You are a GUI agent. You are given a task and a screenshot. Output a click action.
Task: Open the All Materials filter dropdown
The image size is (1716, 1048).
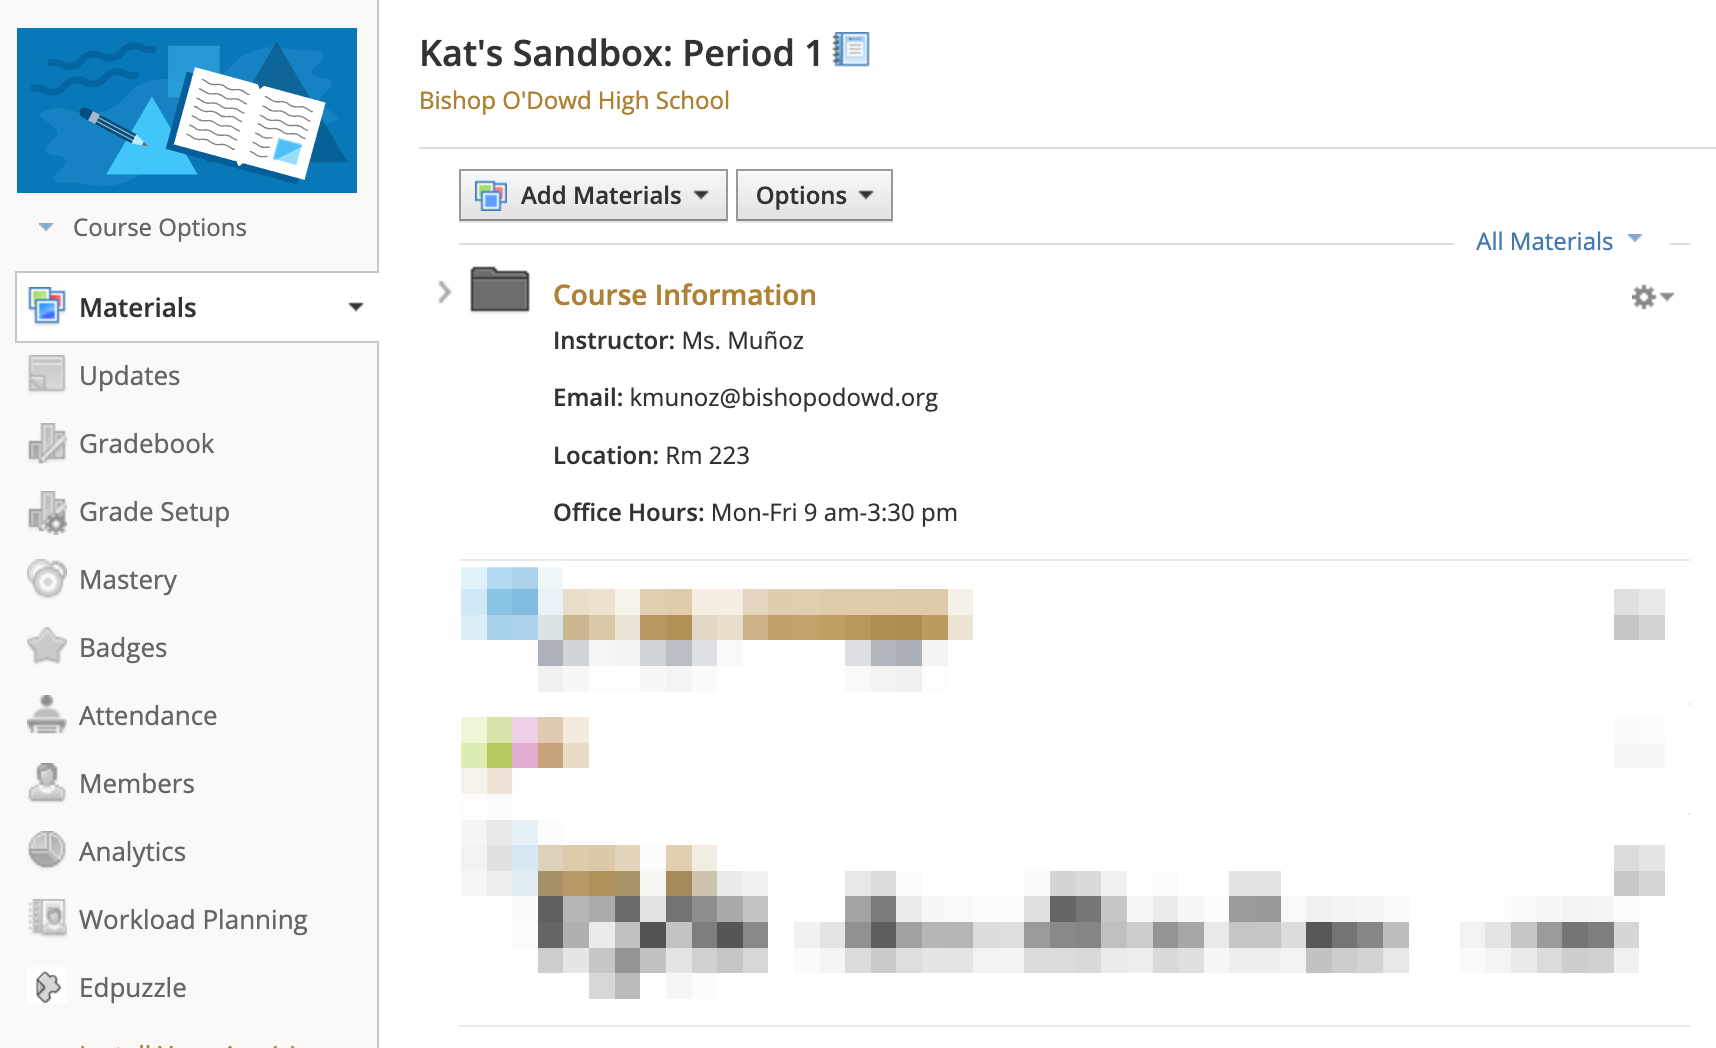[x=1559, y=241]
